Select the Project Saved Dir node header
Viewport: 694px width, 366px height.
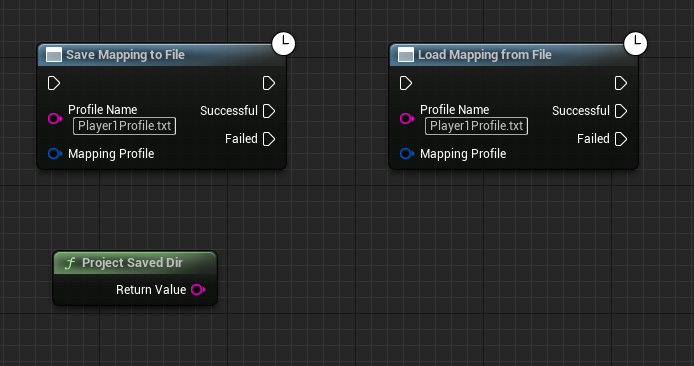(x=135, y=263)
